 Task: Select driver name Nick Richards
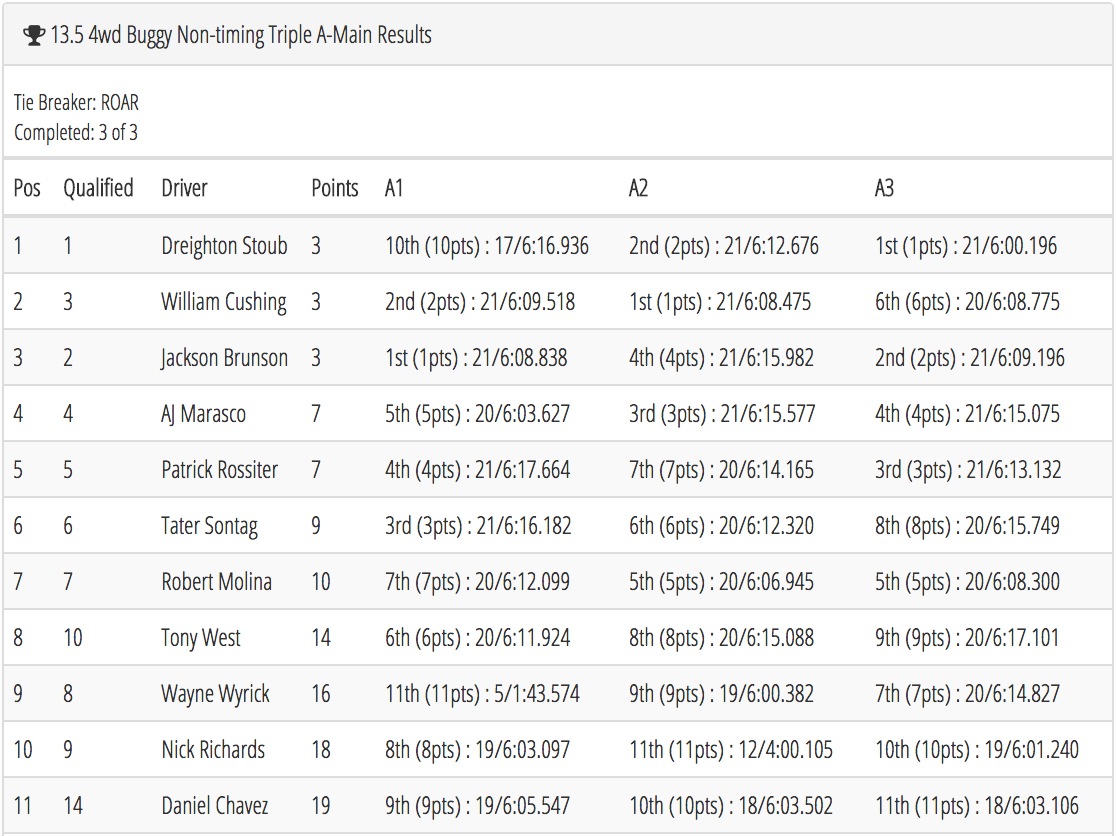(x=213, y=749)
